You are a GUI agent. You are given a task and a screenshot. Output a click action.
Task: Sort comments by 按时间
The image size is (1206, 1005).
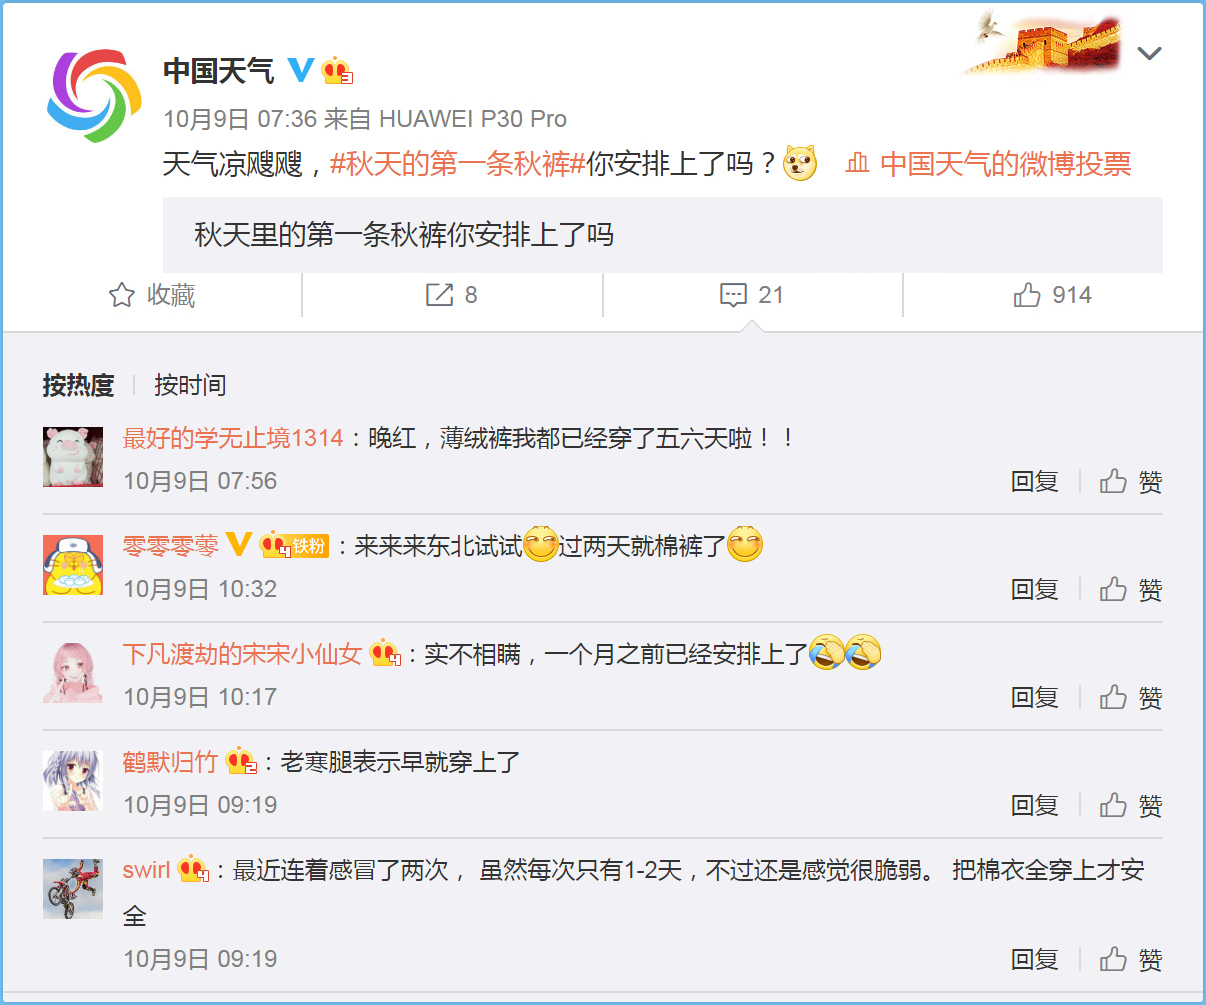tap(190, 385)
